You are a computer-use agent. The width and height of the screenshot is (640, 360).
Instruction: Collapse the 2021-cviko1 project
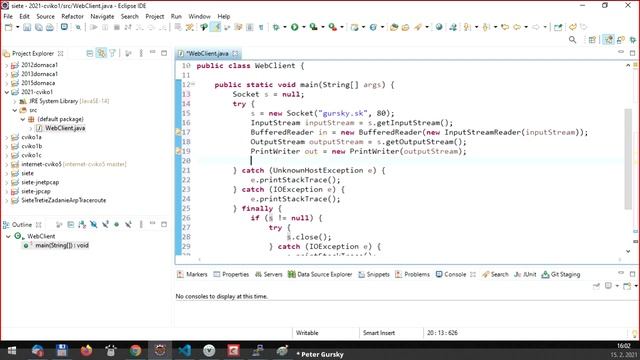tap(7, 92)
